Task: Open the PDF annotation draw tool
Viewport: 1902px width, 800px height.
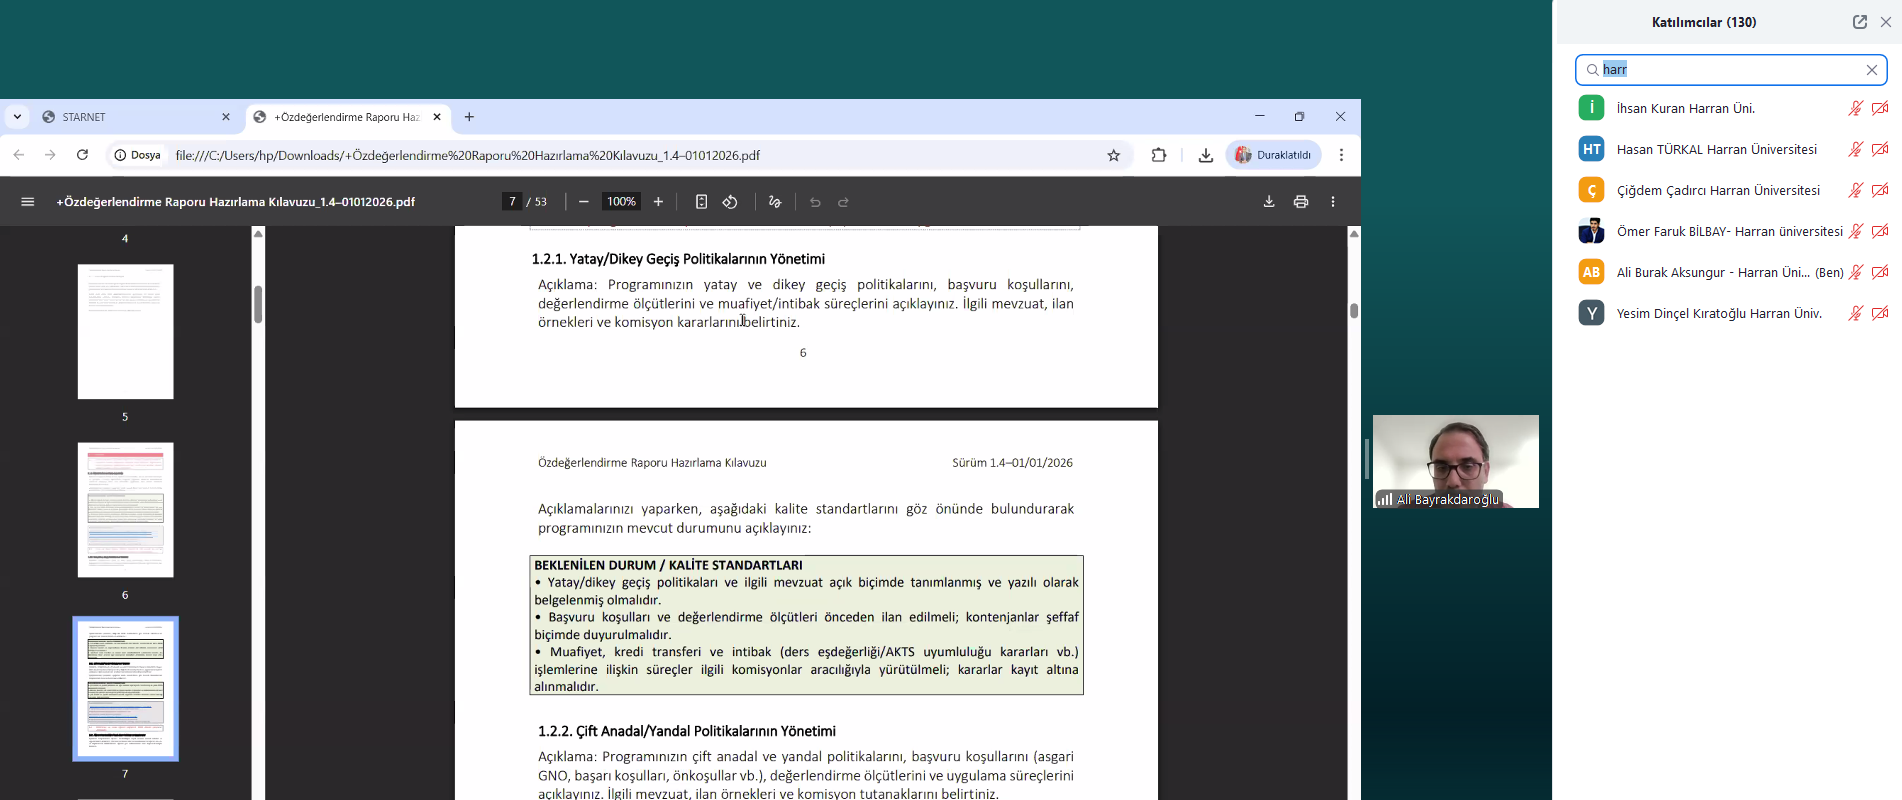Action: coord(775,202)
